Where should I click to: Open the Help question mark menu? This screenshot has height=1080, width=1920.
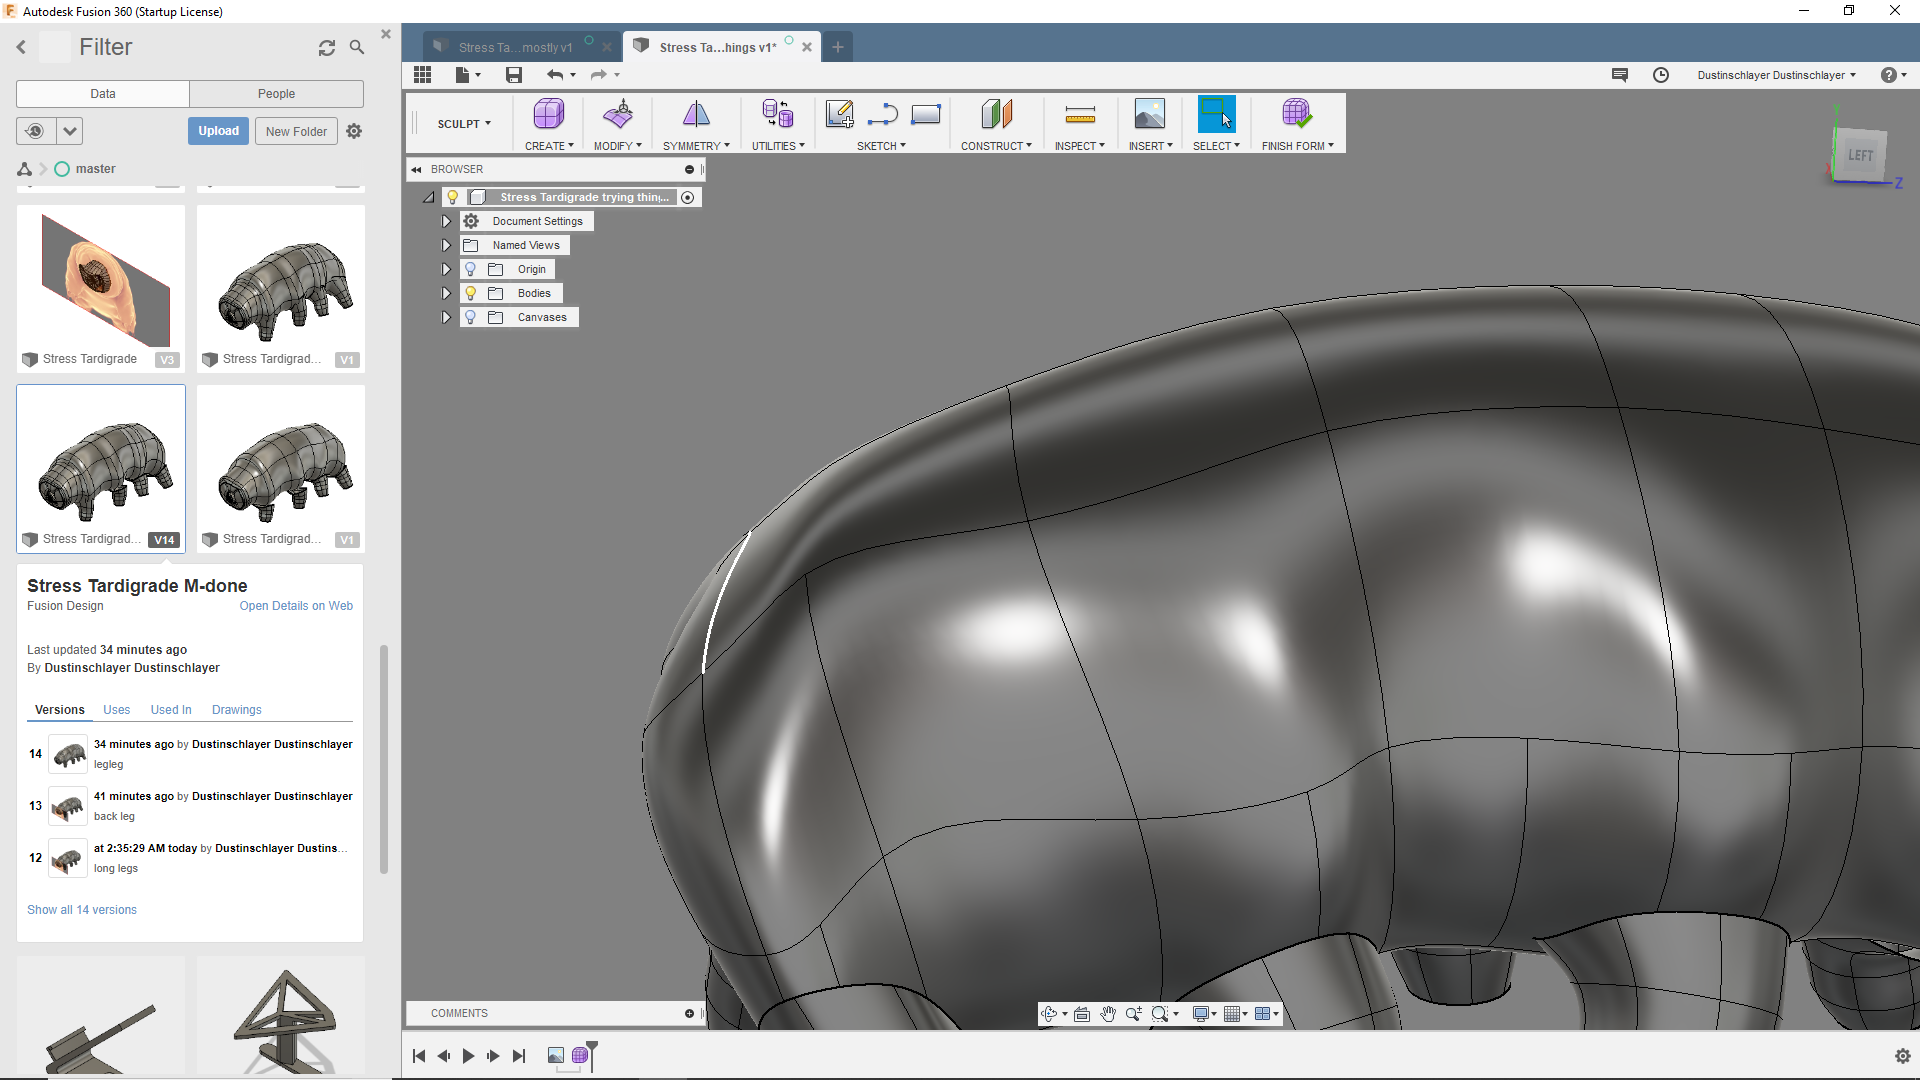[x=1893, y=75]
